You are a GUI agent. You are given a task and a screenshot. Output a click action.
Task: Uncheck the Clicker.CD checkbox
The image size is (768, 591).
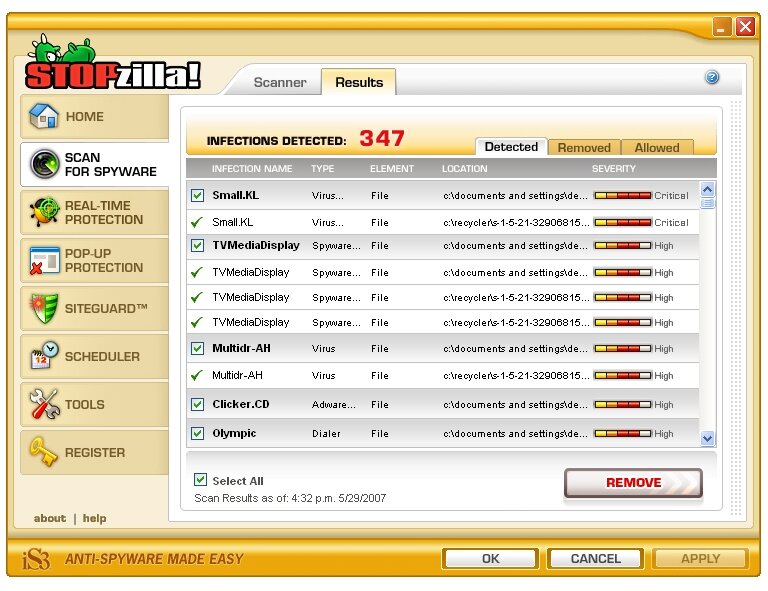pos(197,404)
